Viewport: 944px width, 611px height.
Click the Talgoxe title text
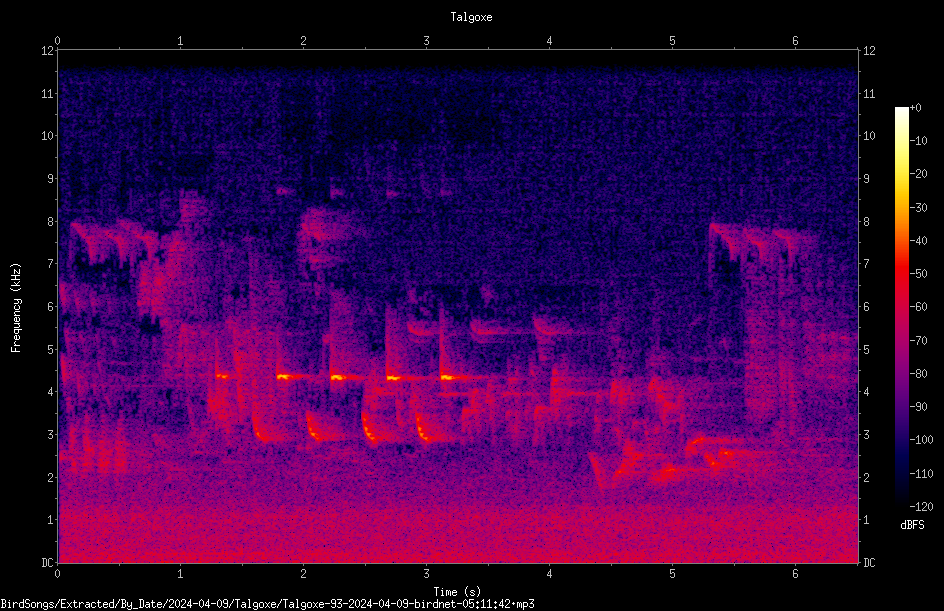coord(471,17)
